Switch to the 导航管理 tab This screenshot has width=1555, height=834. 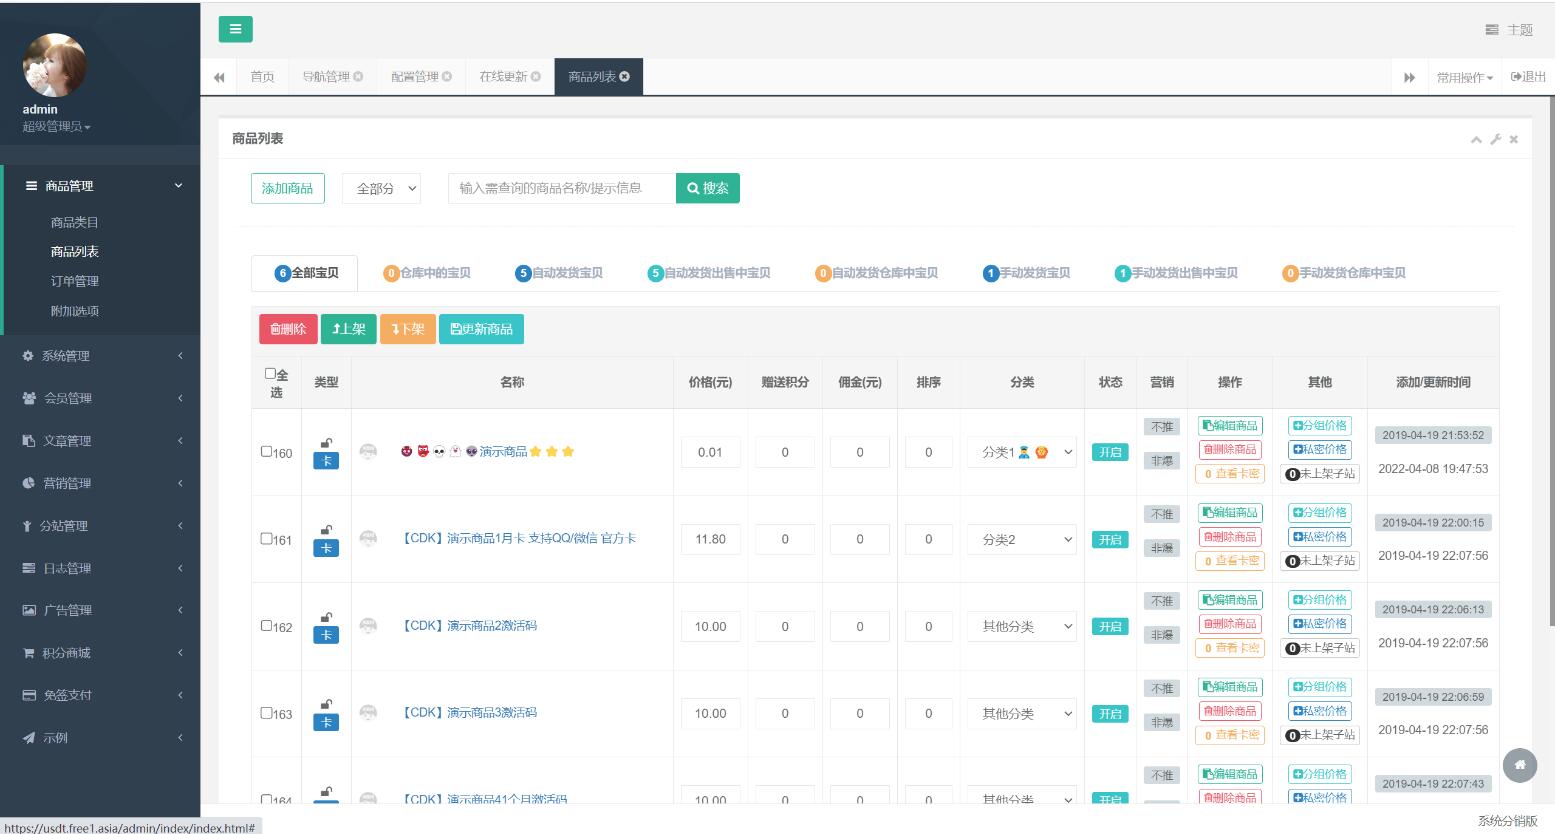pos(326,77)
